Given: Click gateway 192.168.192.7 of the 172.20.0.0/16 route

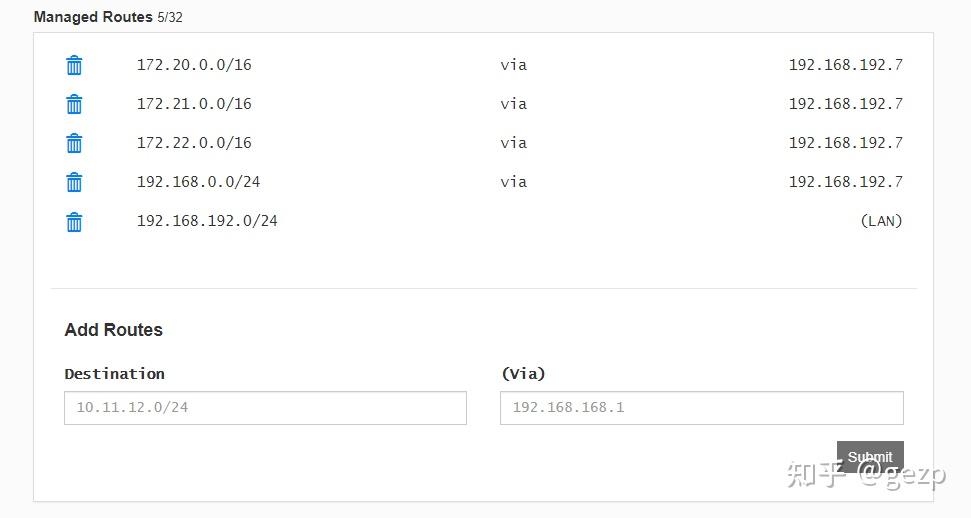Looking at the screenshot, I should 845,64.
